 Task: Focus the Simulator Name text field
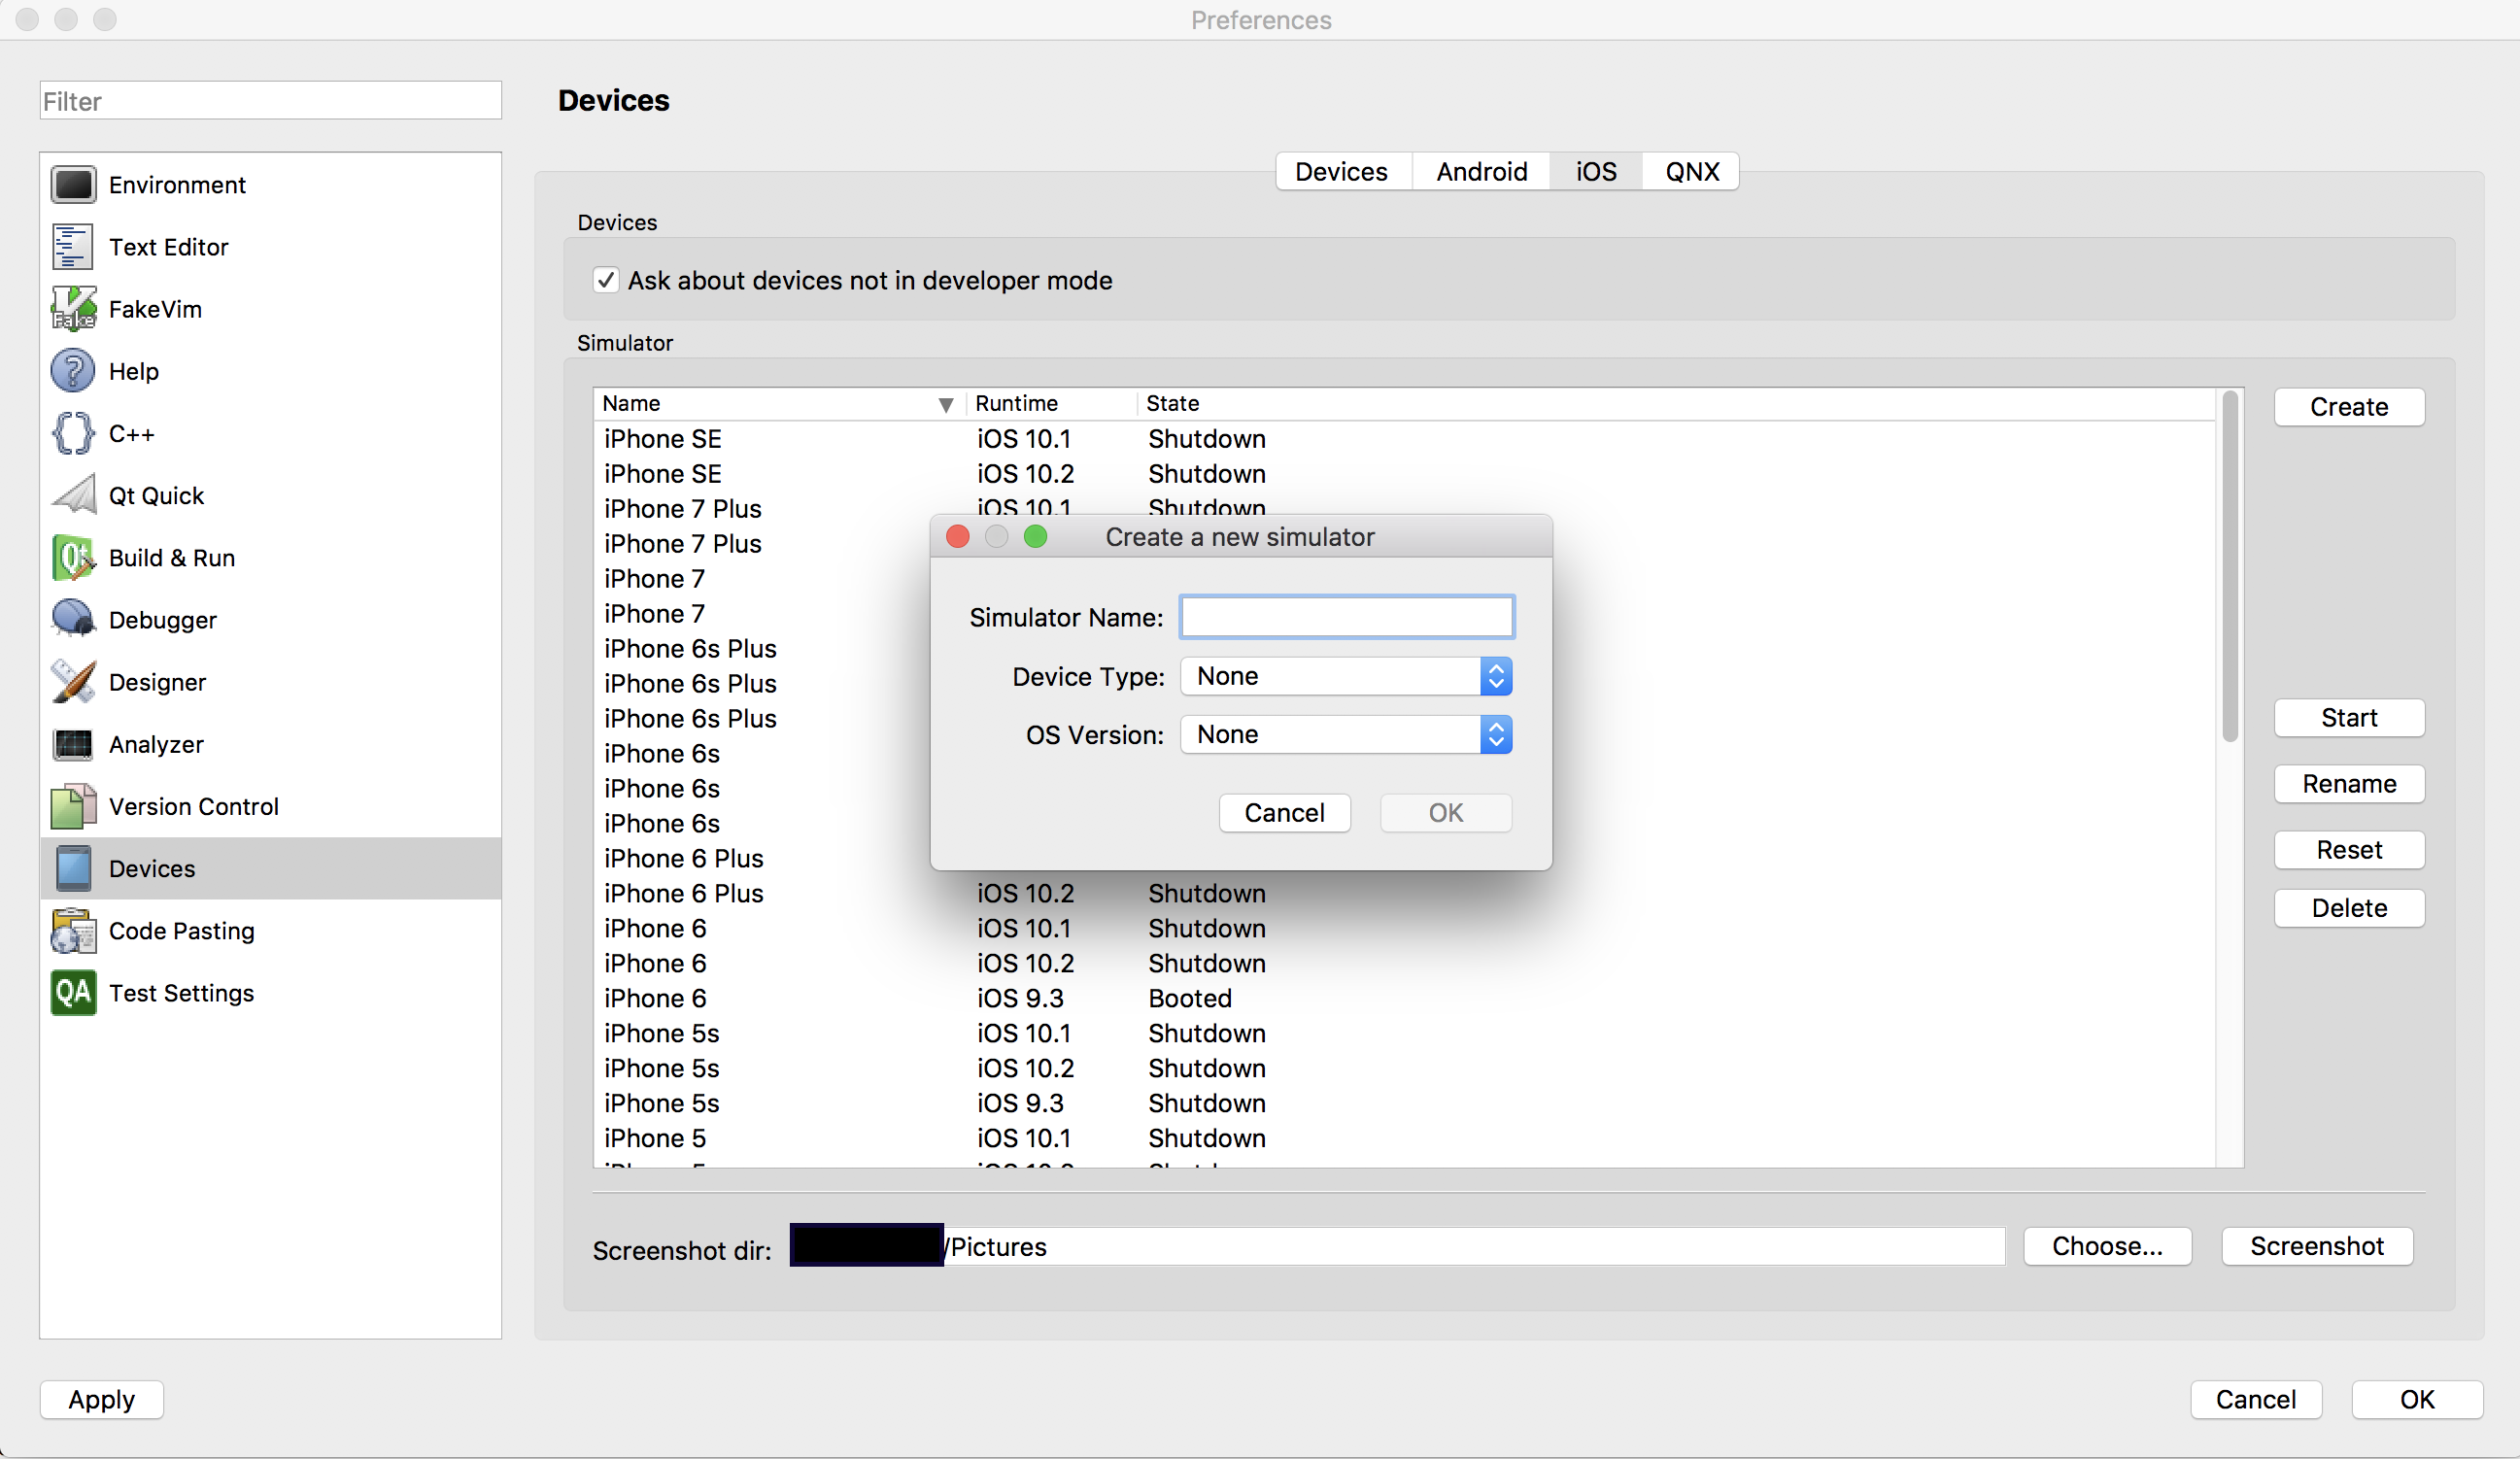(x=1346, y=617)
